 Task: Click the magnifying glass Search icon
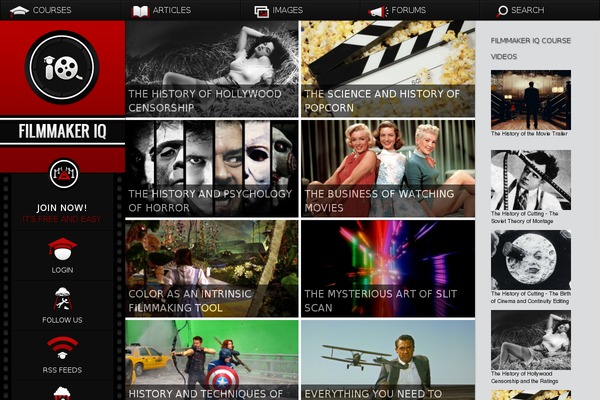coord(502,11)
